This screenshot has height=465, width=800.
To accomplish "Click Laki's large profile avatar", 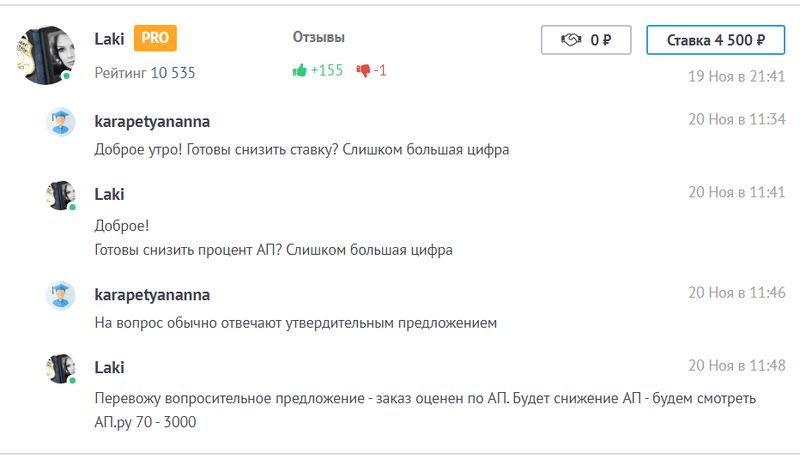I will click(45, 55).
